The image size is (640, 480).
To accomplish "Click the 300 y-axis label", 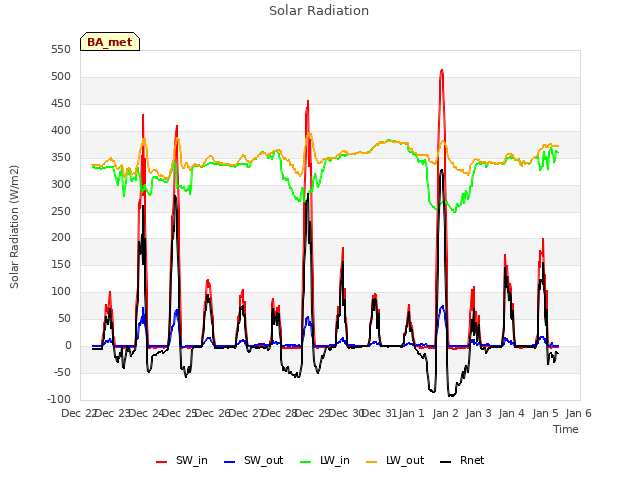I will (61, 184).
